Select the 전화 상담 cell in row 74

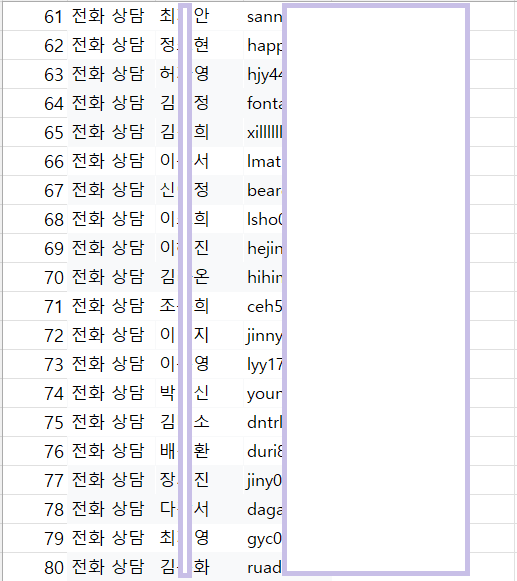[x=111, y=393]
